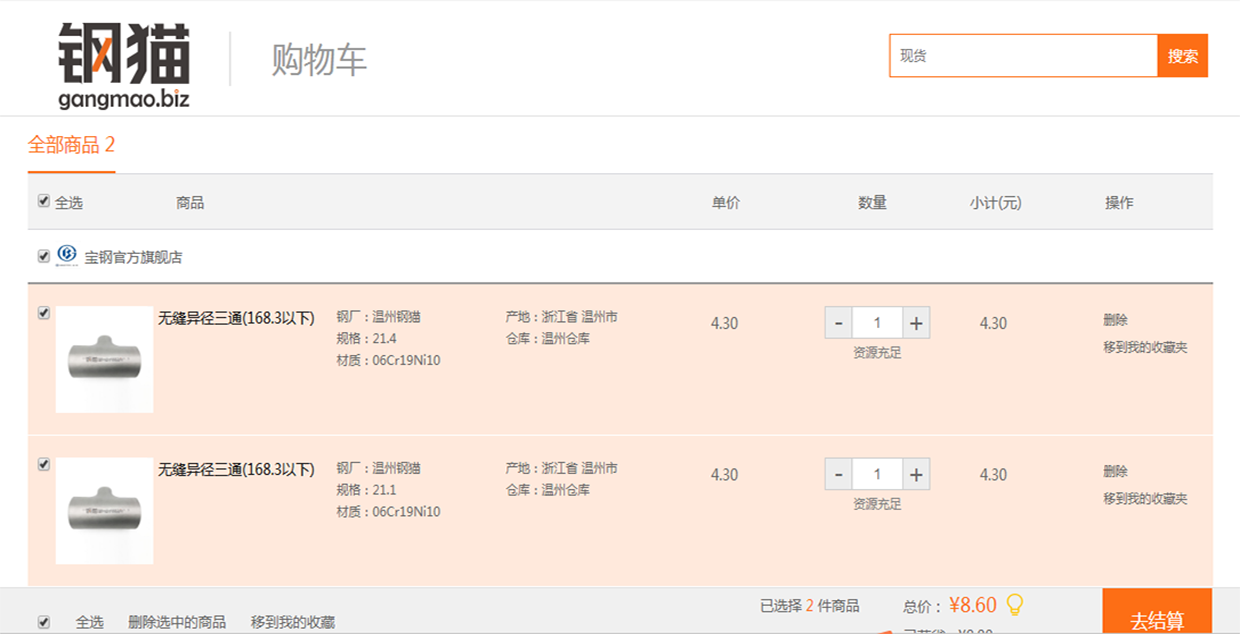Click the lightbulb icon beside total price

[1015, 605]
